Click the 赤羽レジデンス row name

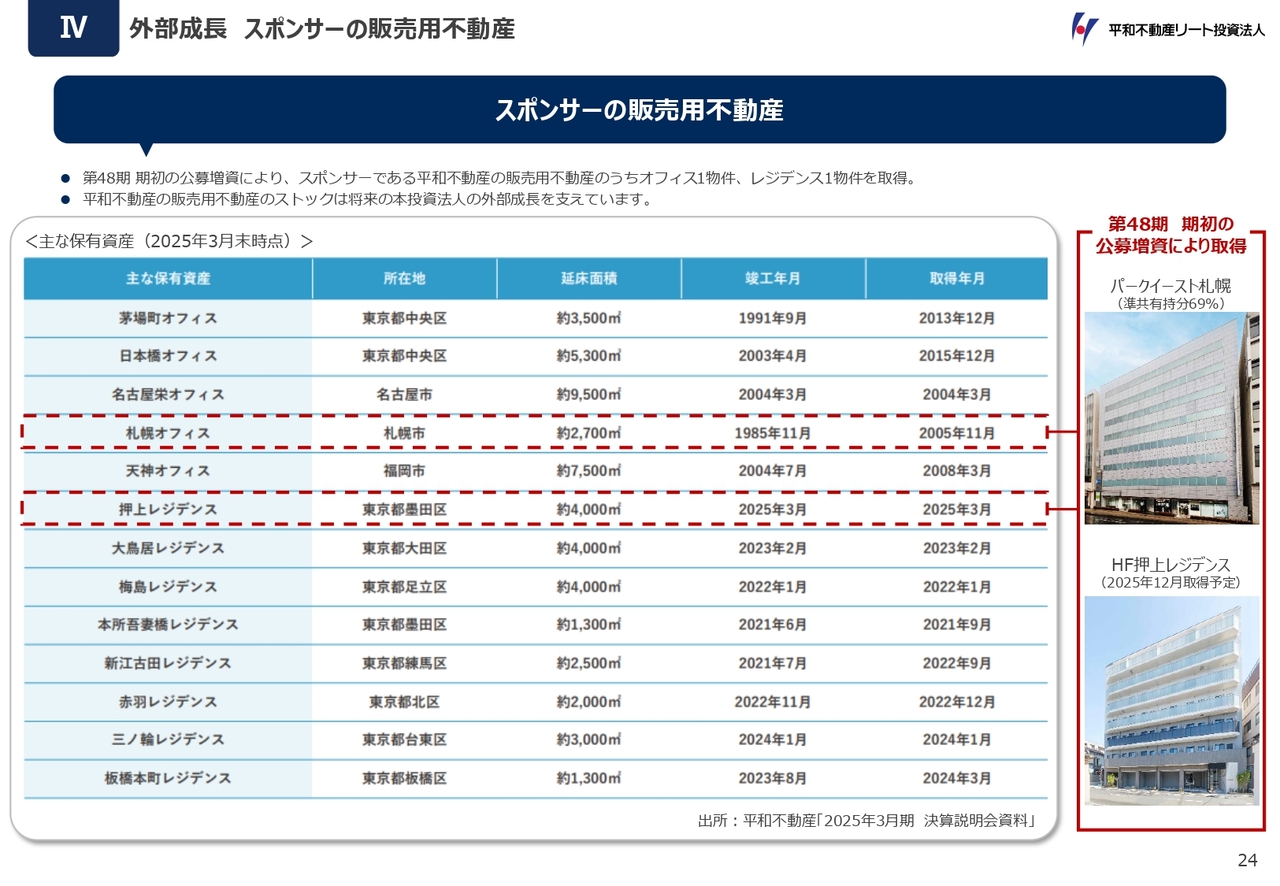168,701
